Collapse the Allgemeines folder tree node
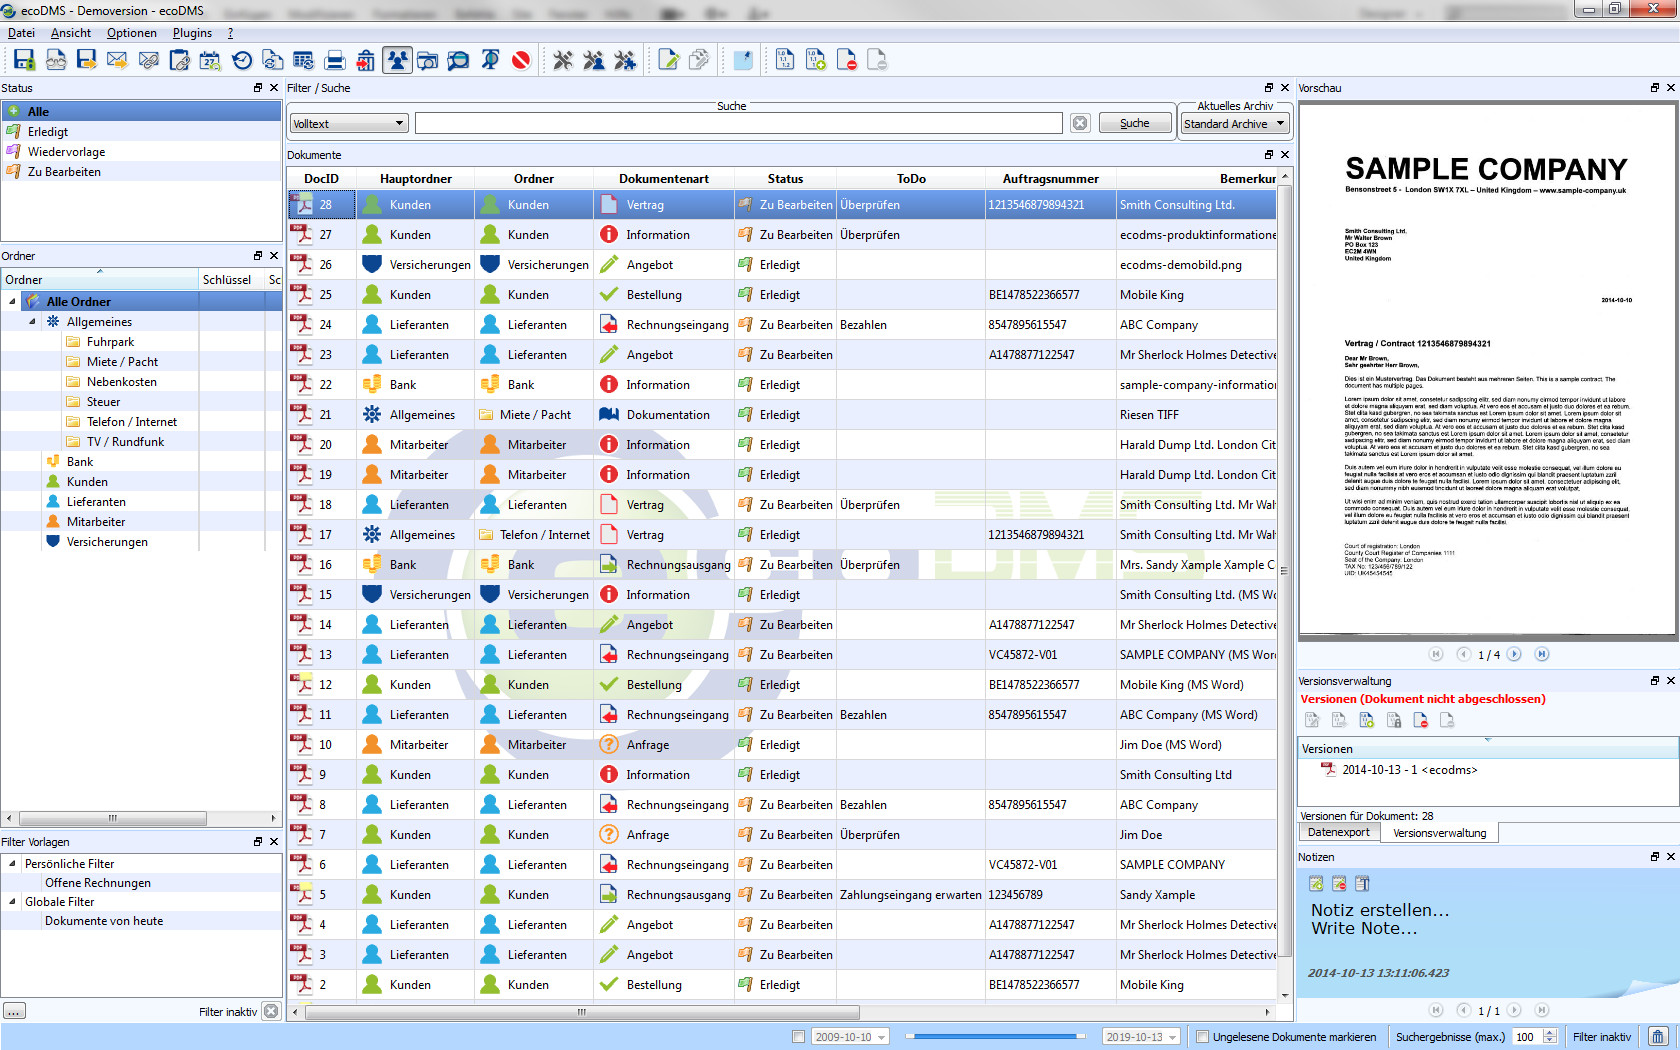The height and width of the screenshot is (1050, 1680). pyautogui.click(x=32, y=322)
